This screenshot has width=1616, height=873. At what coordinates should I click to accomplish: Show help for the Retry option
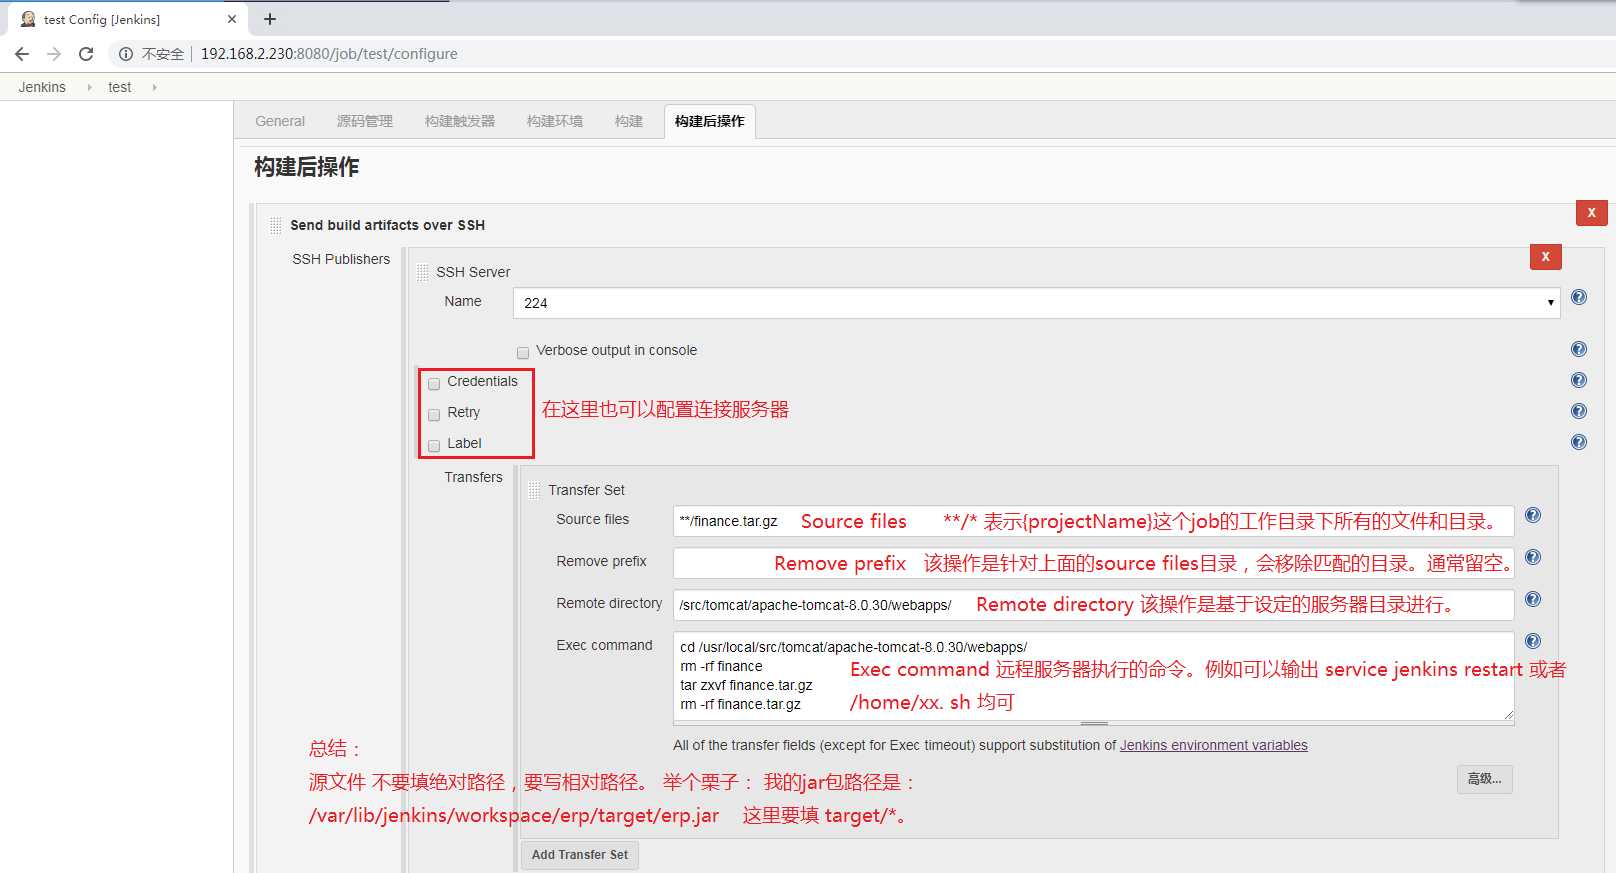pyautogui.click(x=1579, y=411)
